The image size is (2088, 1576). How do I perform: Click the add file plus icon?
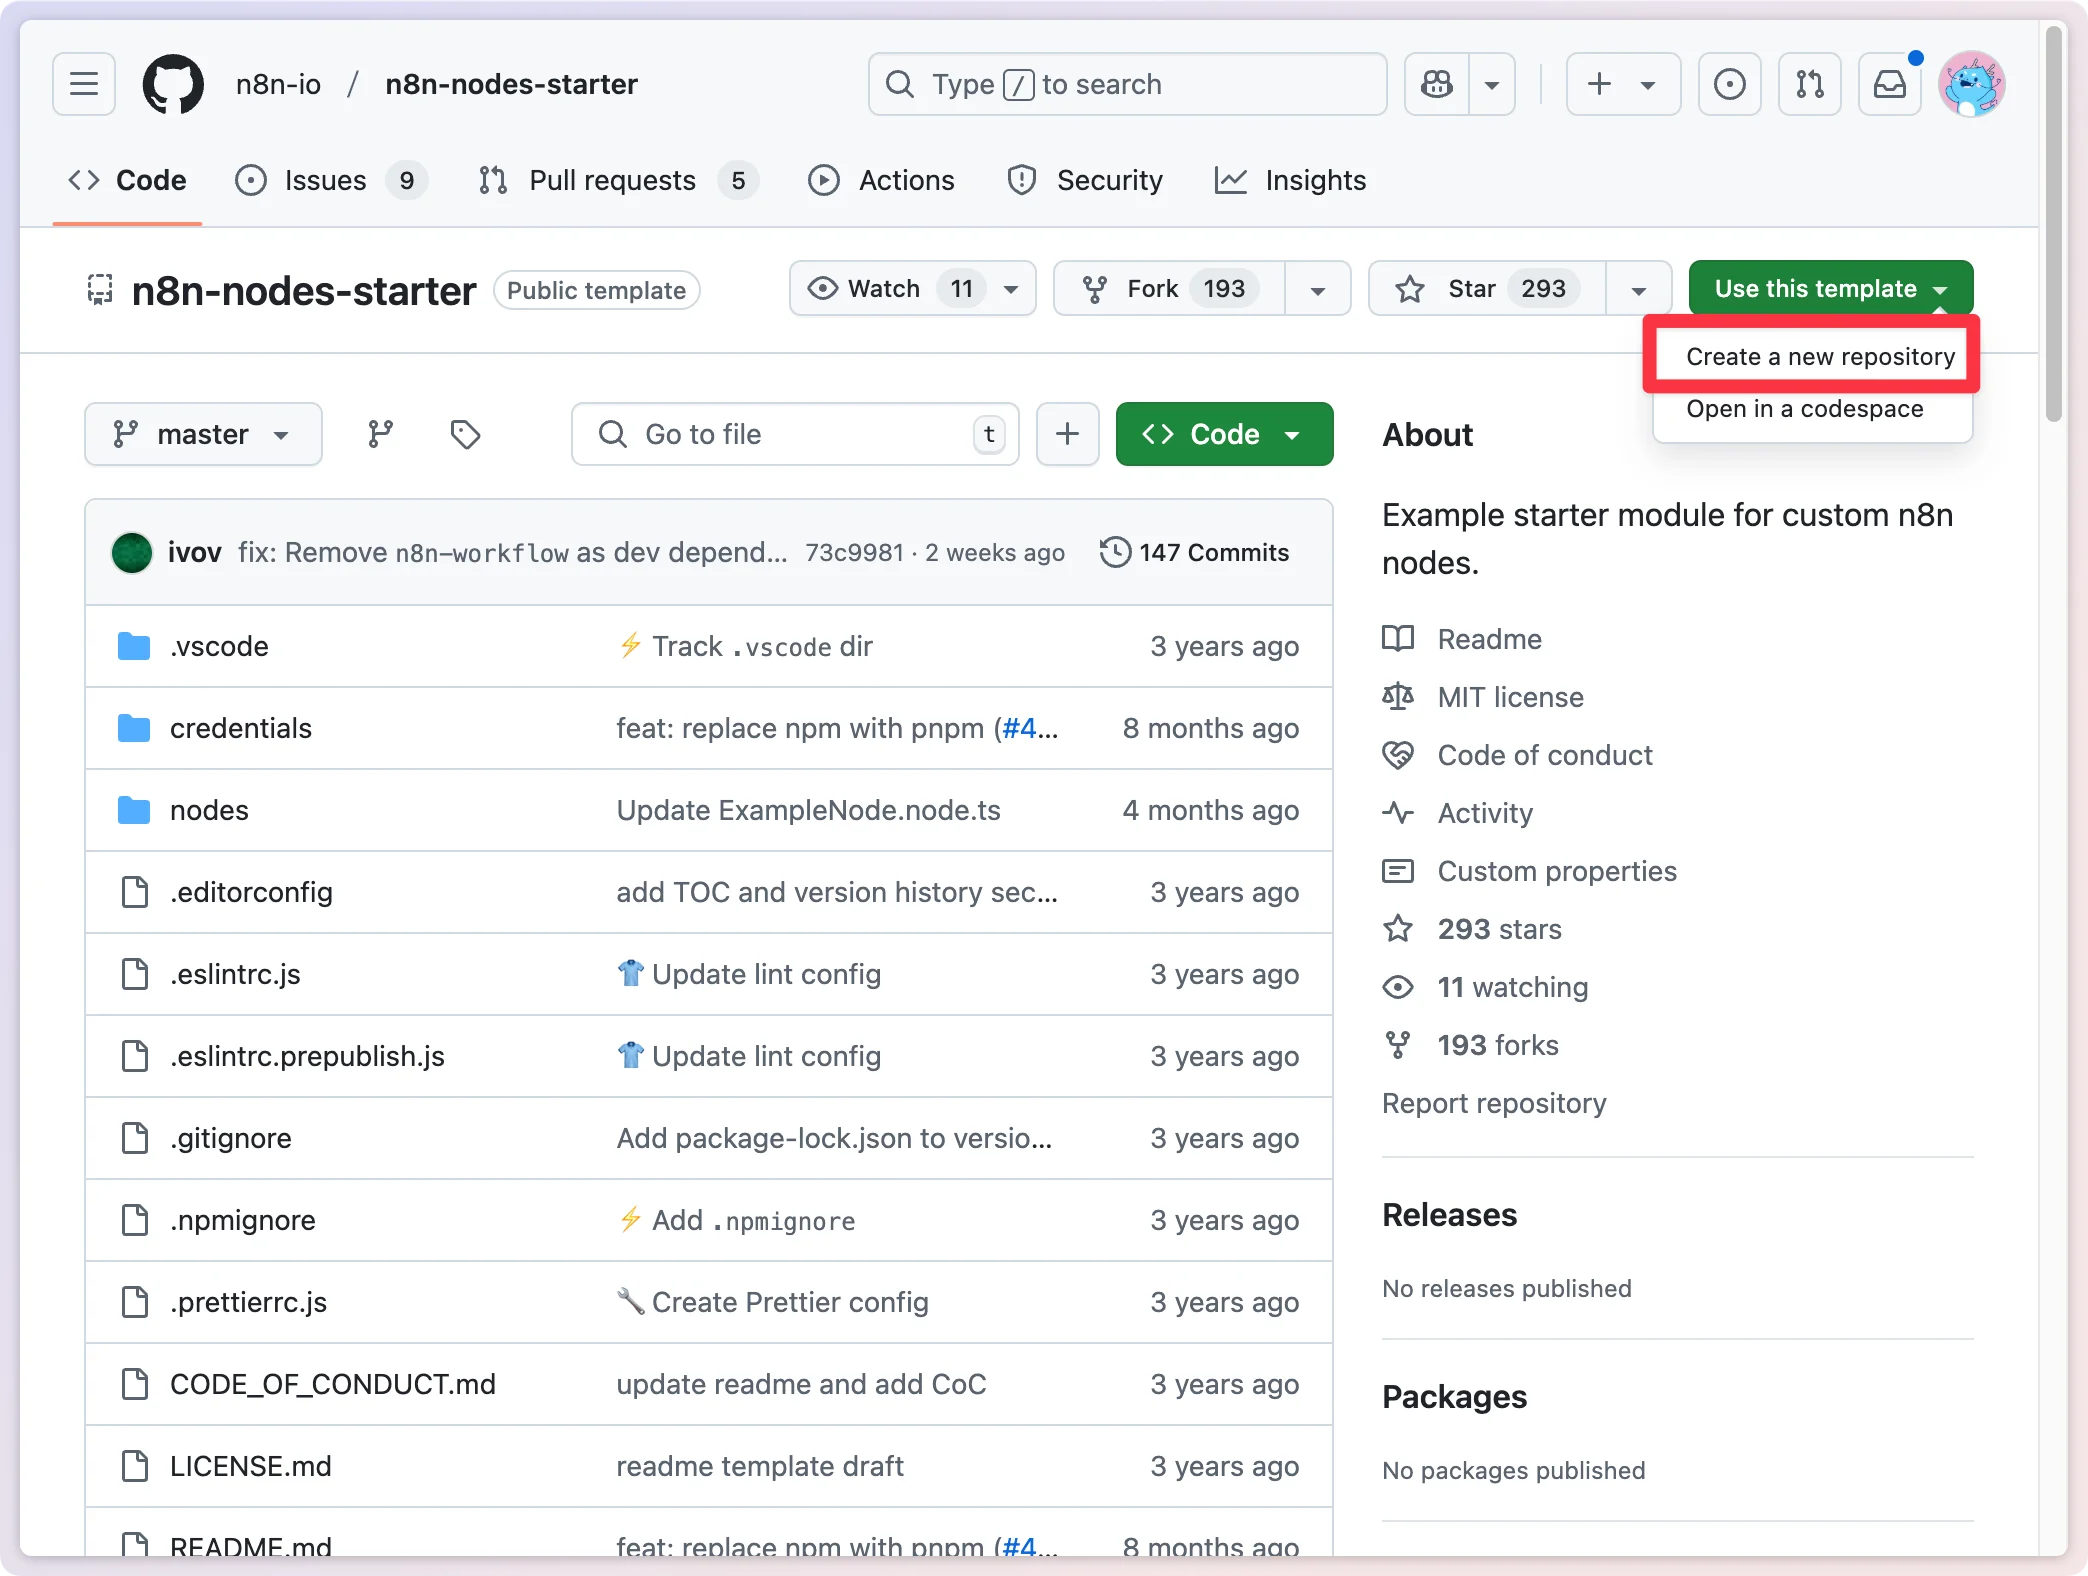(x=1067, y=434)
